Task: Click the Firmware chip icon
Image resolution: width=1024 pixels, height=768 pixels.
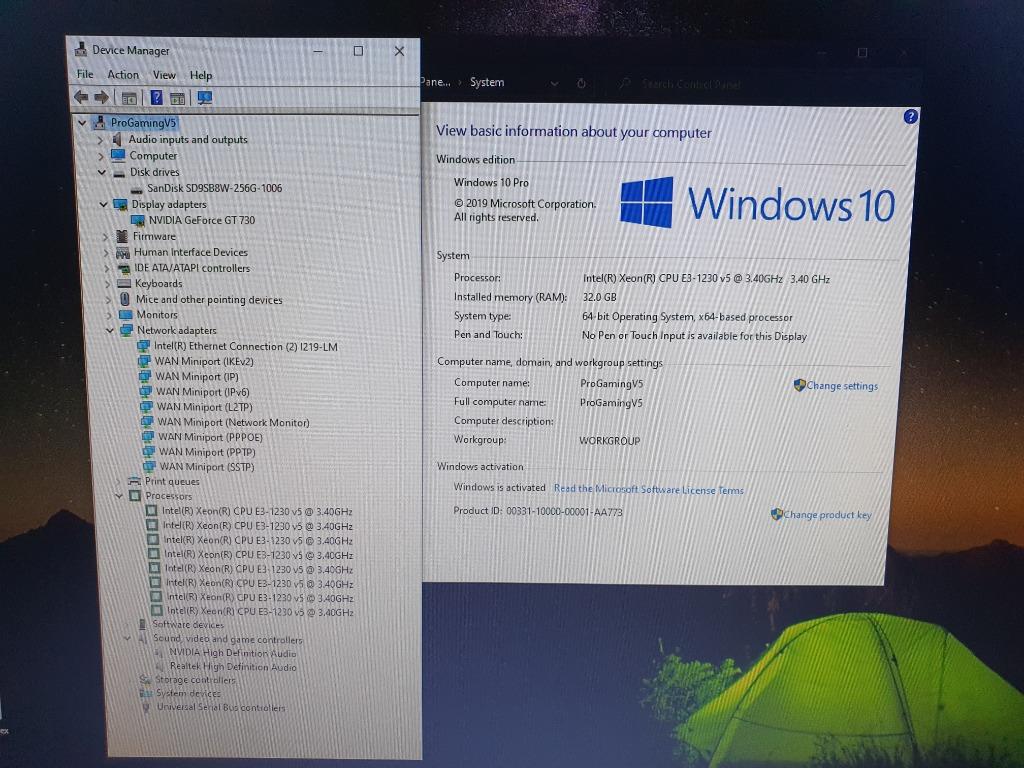Action: pos(121,236)
